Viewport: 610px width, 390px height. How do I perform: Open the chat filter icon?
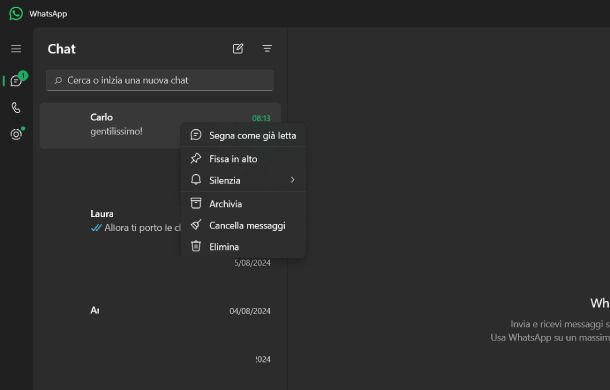[x=267, y=49]
